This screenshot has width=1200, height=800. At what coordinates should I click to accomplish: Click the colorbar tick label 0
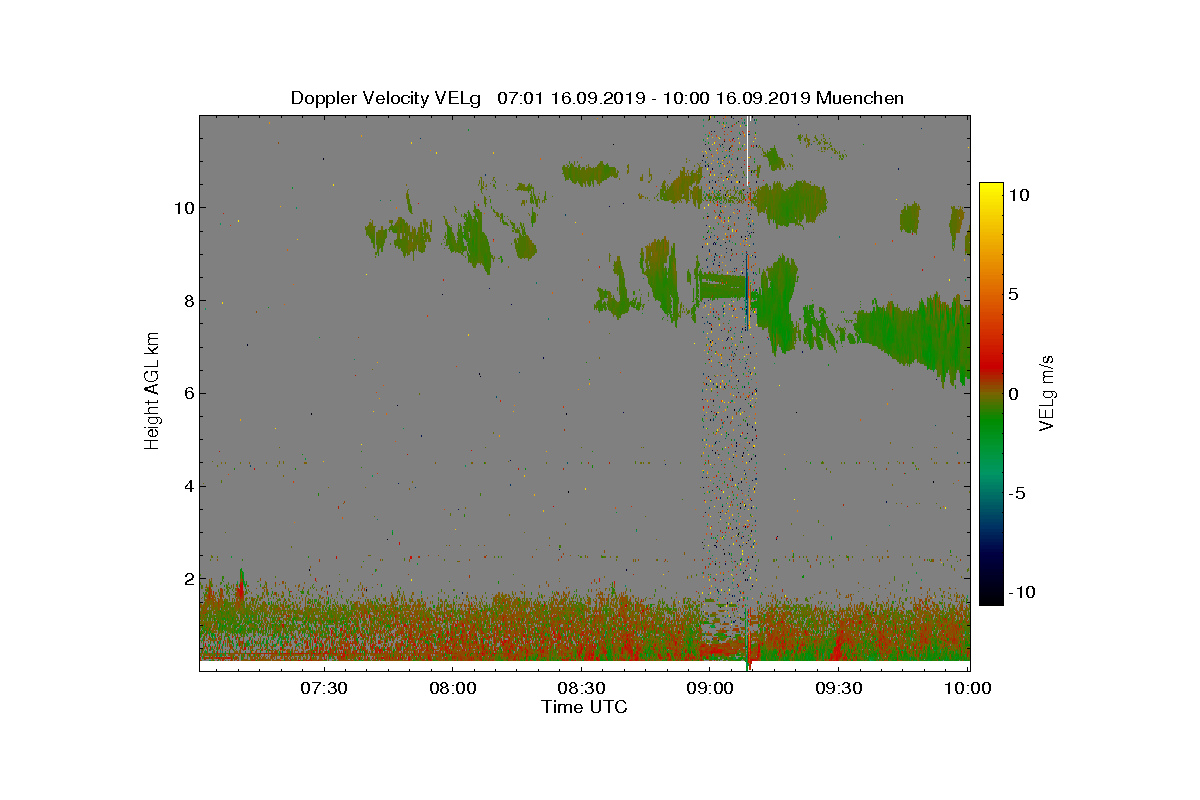1013,394
